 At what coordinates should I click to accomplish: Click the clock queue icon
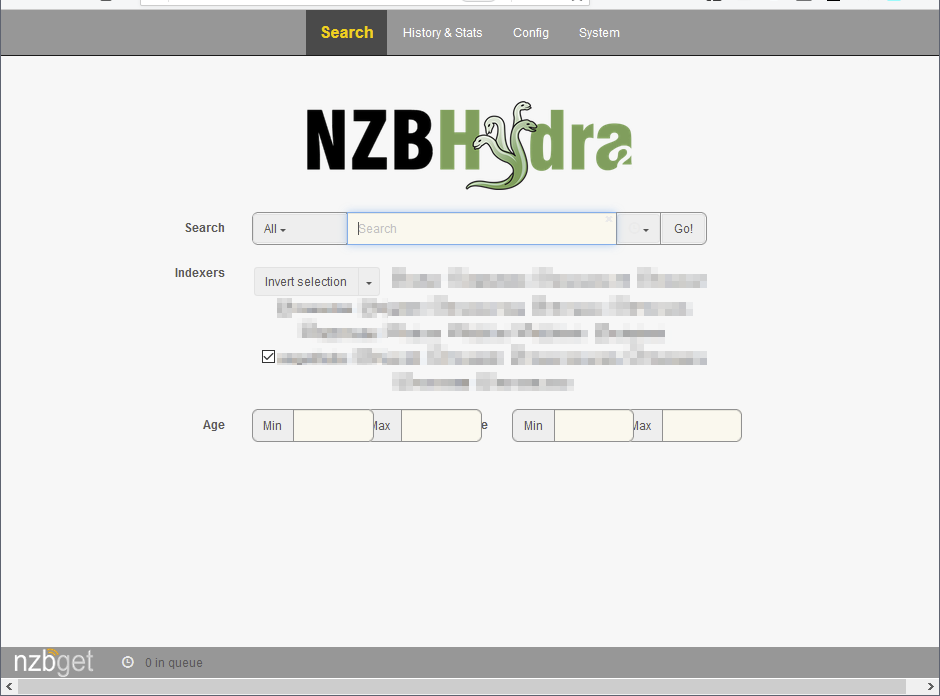point(128,662)
